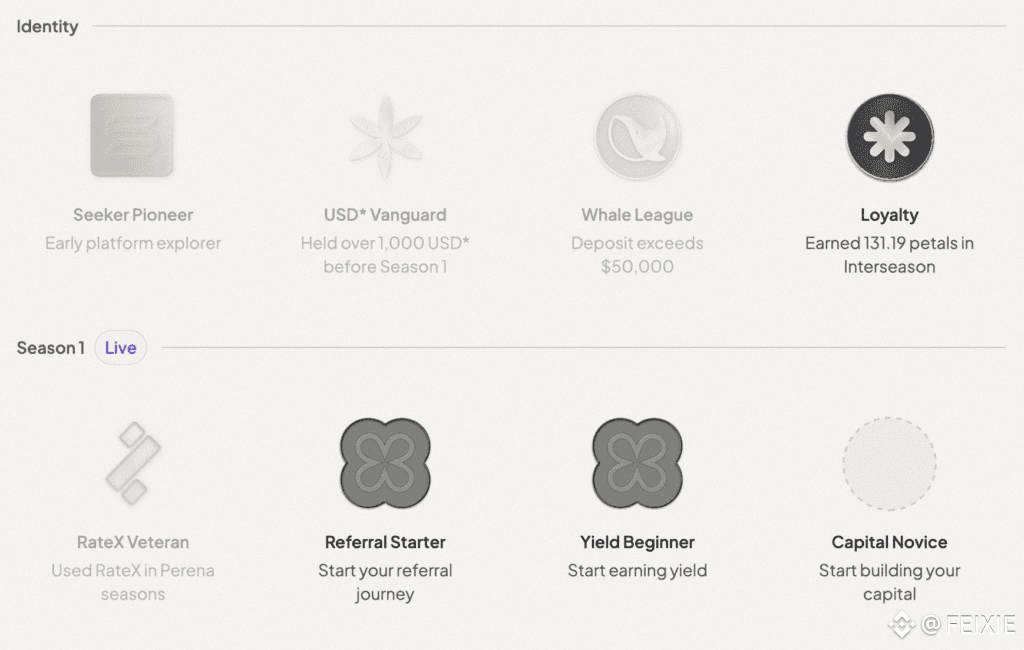
Task: Open the Referral Starter clover badge
Action: coord(385,463)
